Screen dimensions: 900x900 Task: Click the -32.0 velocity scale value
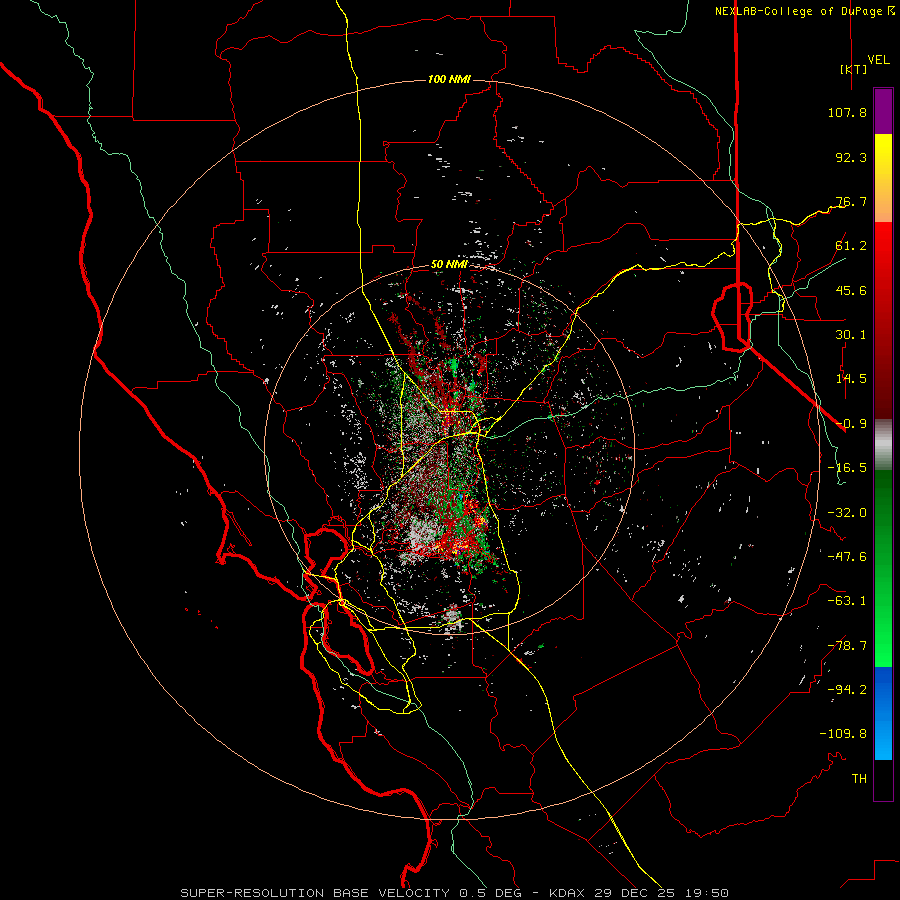pyautogui.click(x=847, y=513)
